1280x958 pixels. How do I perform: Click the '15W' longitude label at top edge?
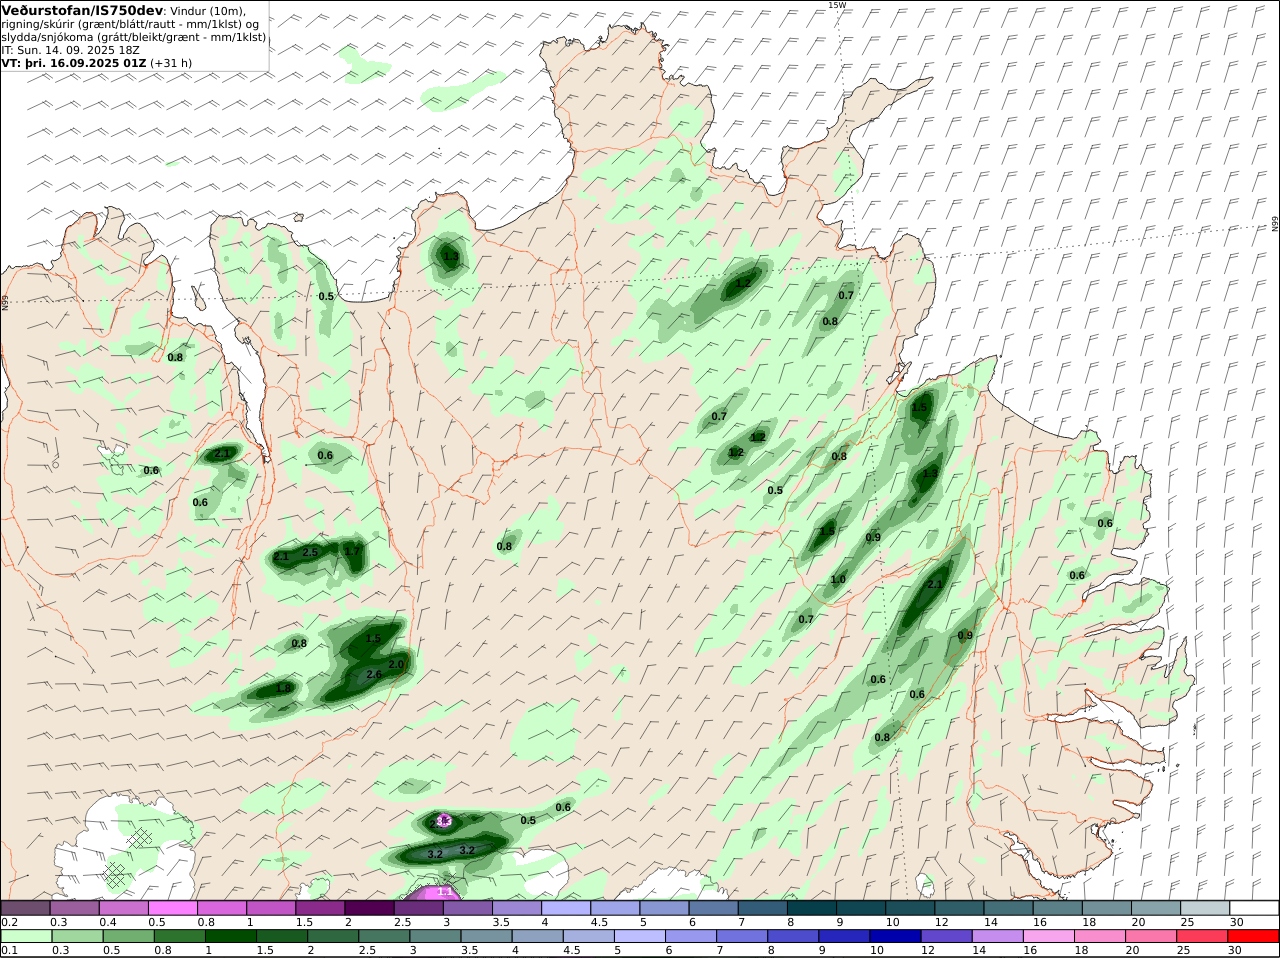click(836, 5)
